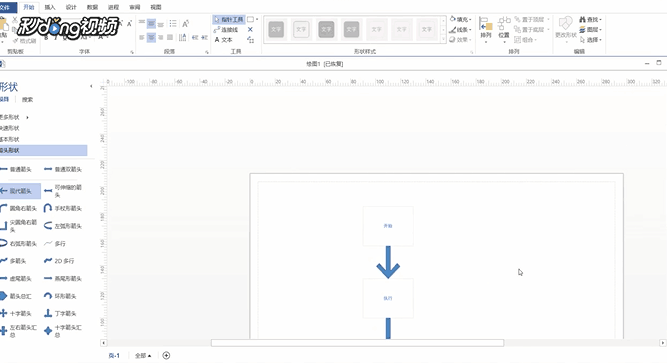Click the rotate text icon
The width and height of the screenshot is (667, 364).
pyautogui.click(x=185, y=23)
